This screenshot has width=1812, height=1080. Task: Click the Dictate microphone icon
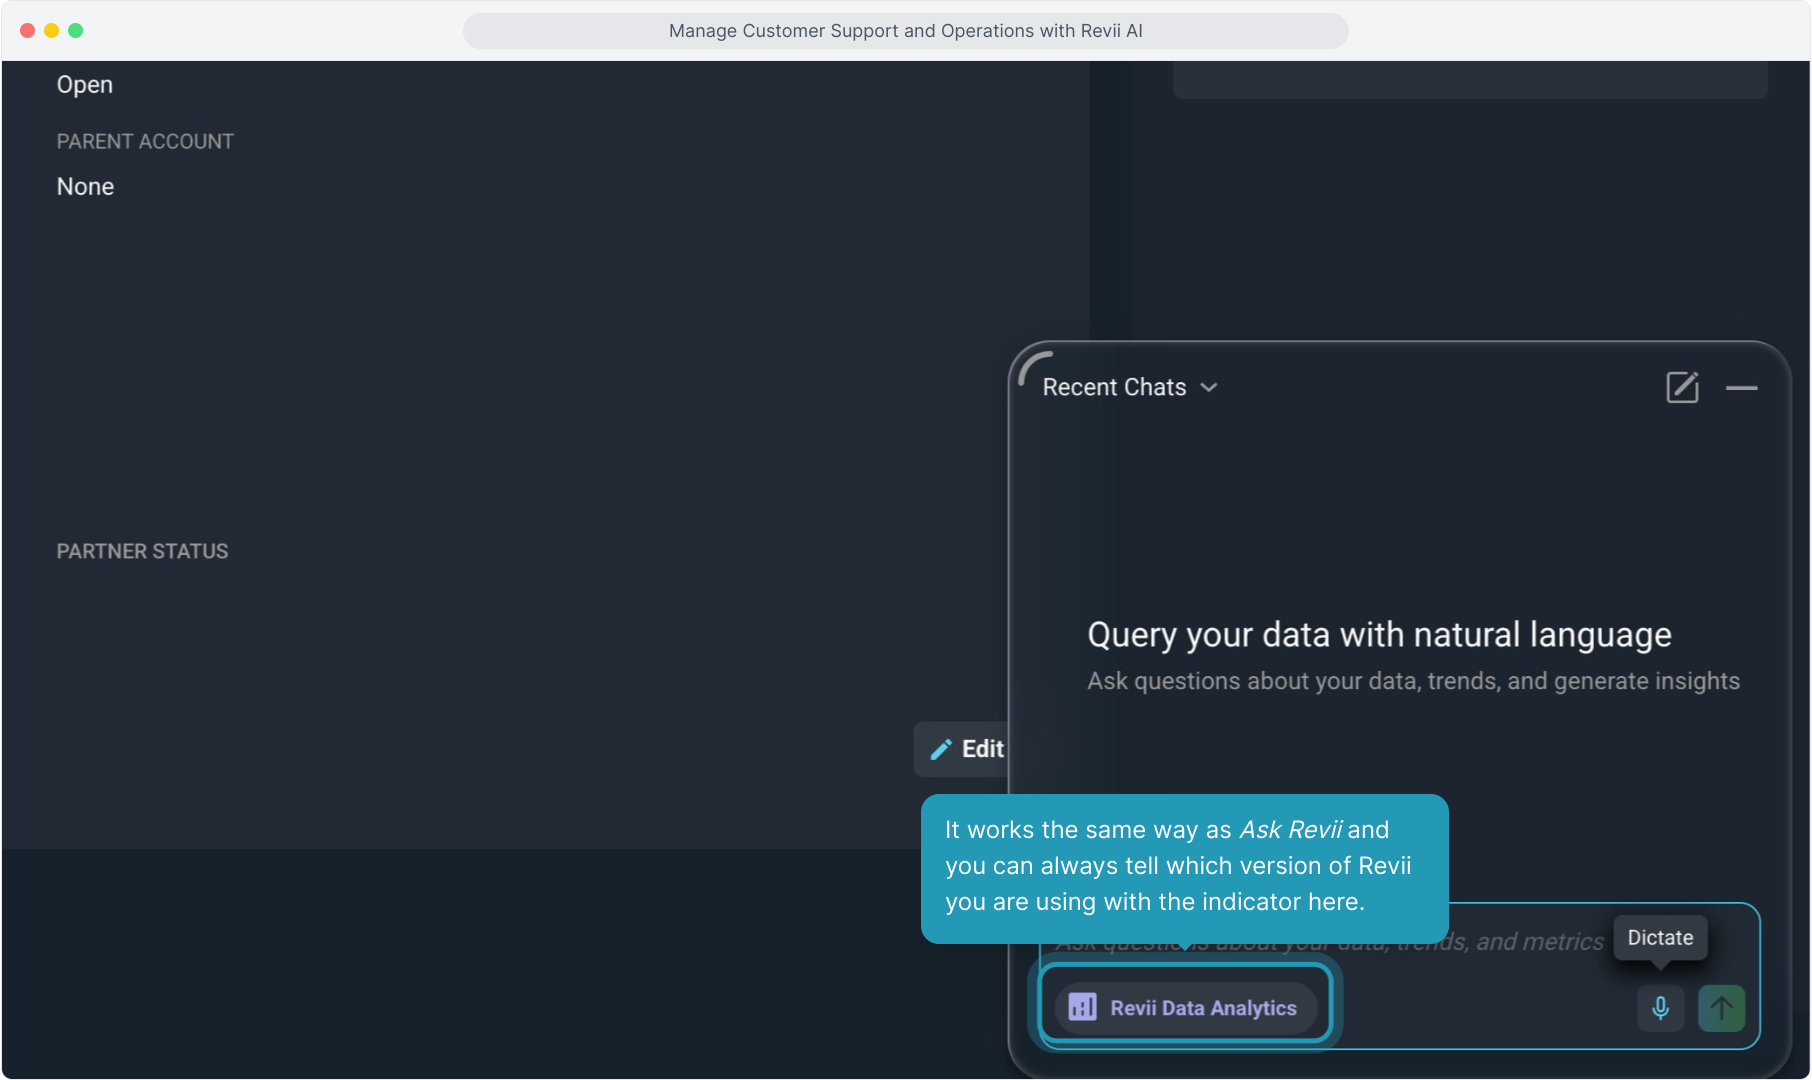(x=1660, y=1007)
